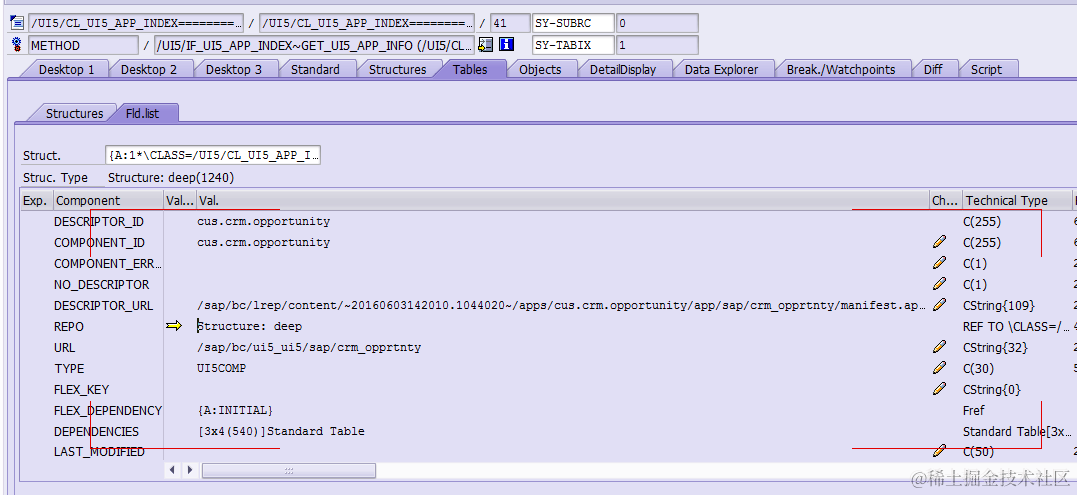
Task: Select the inner Structures sub-tab
Action: click(74, 113)
